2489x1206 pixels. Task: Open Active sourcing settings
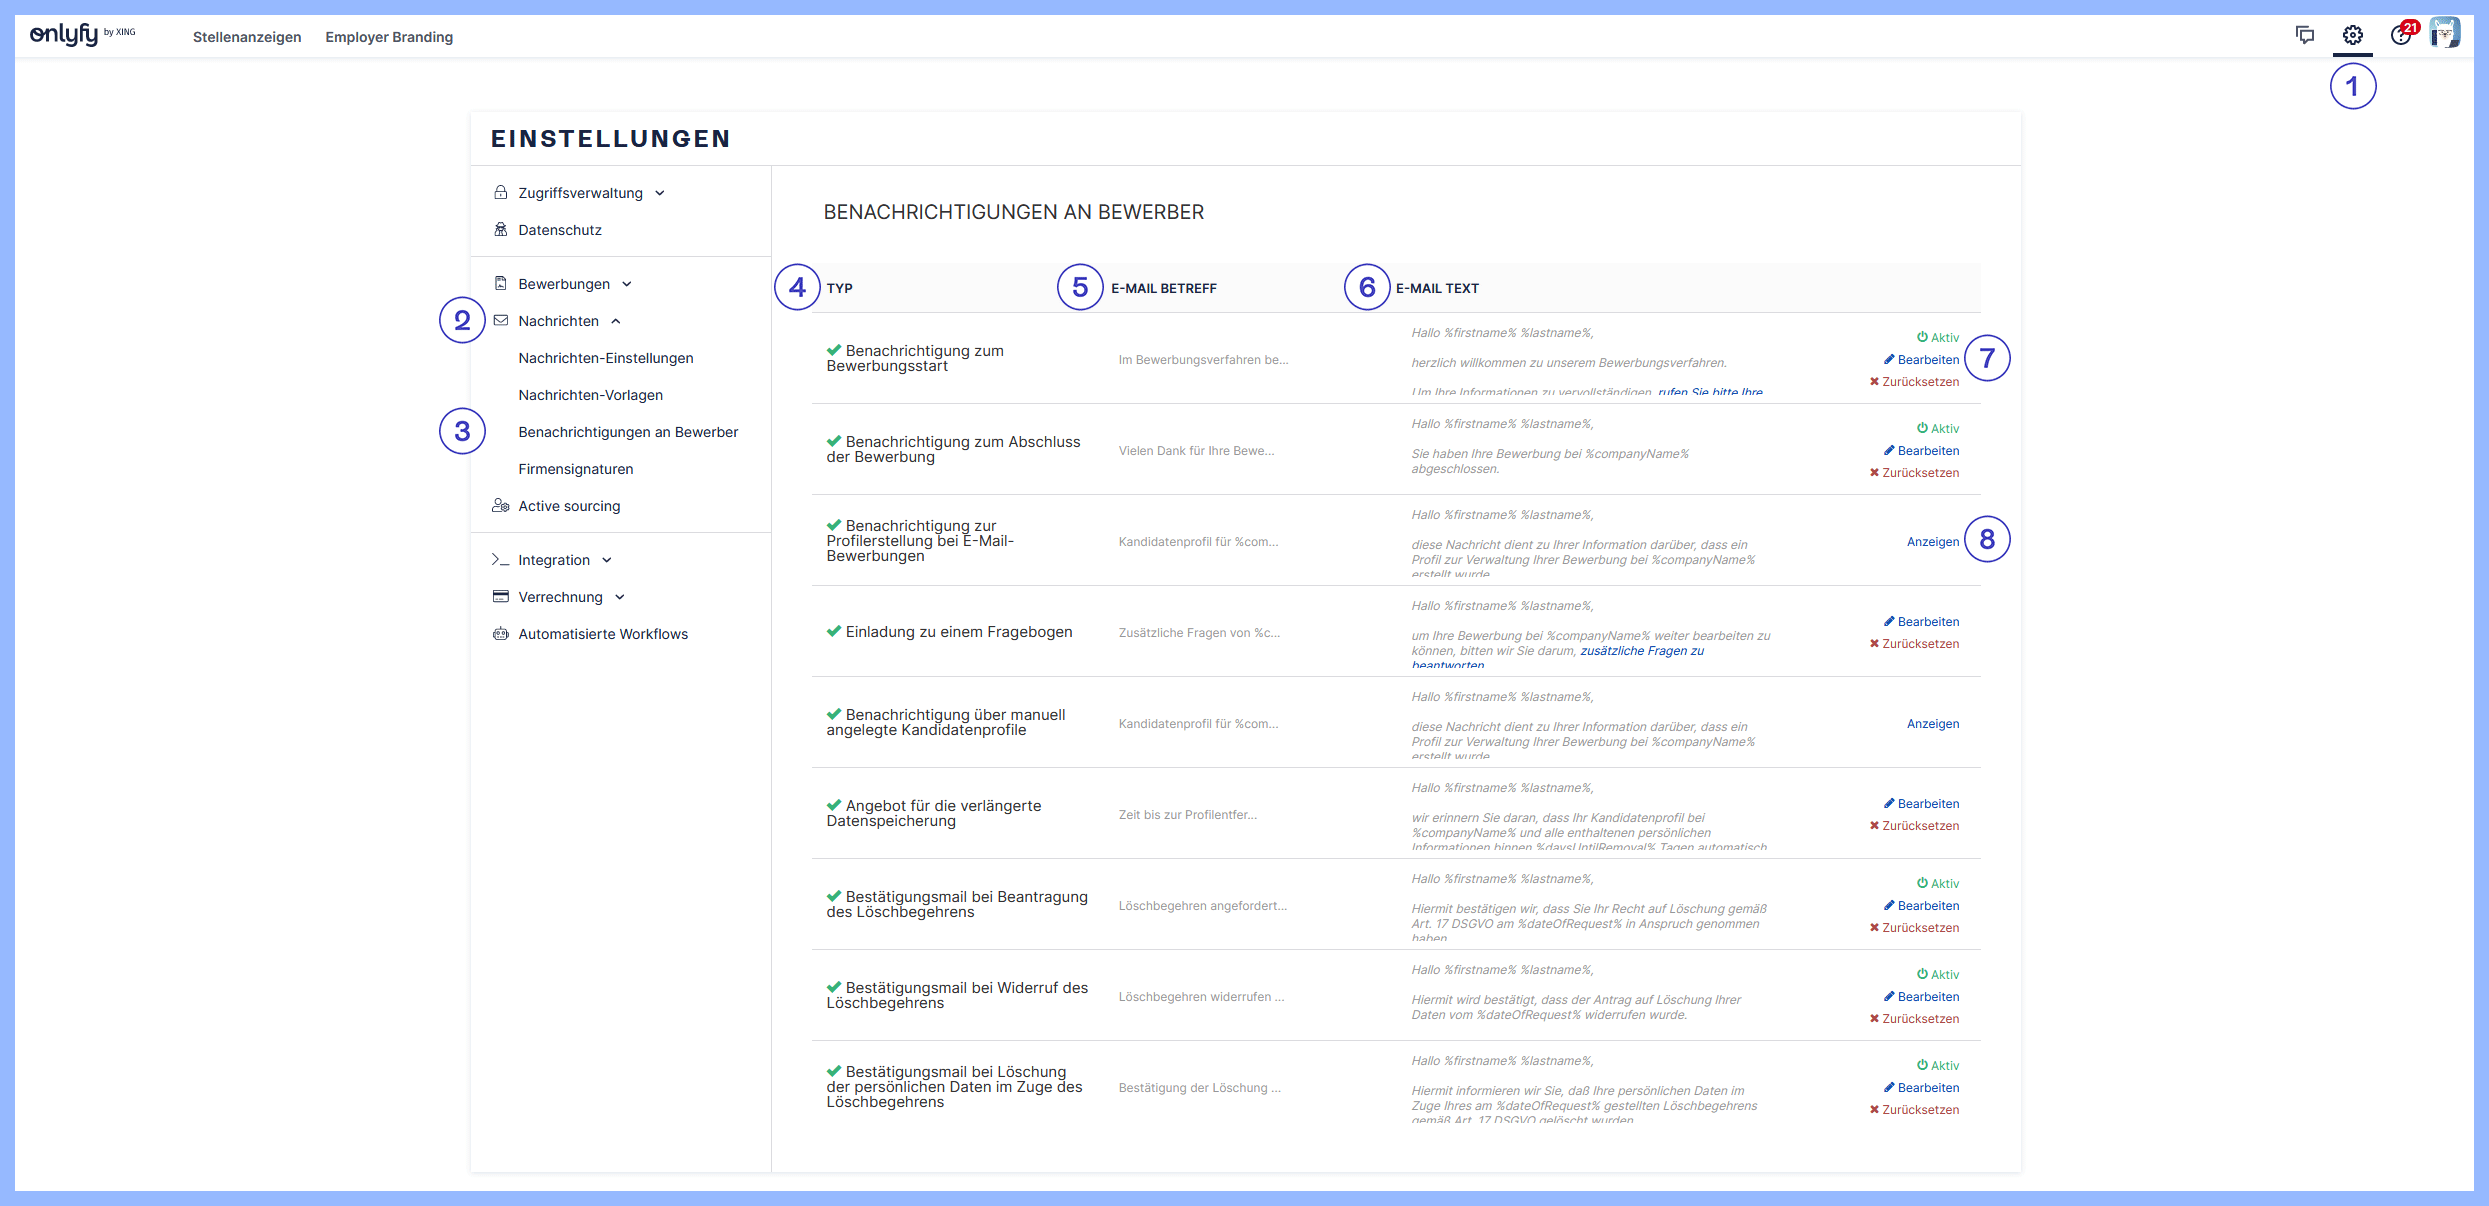[568, 506]
